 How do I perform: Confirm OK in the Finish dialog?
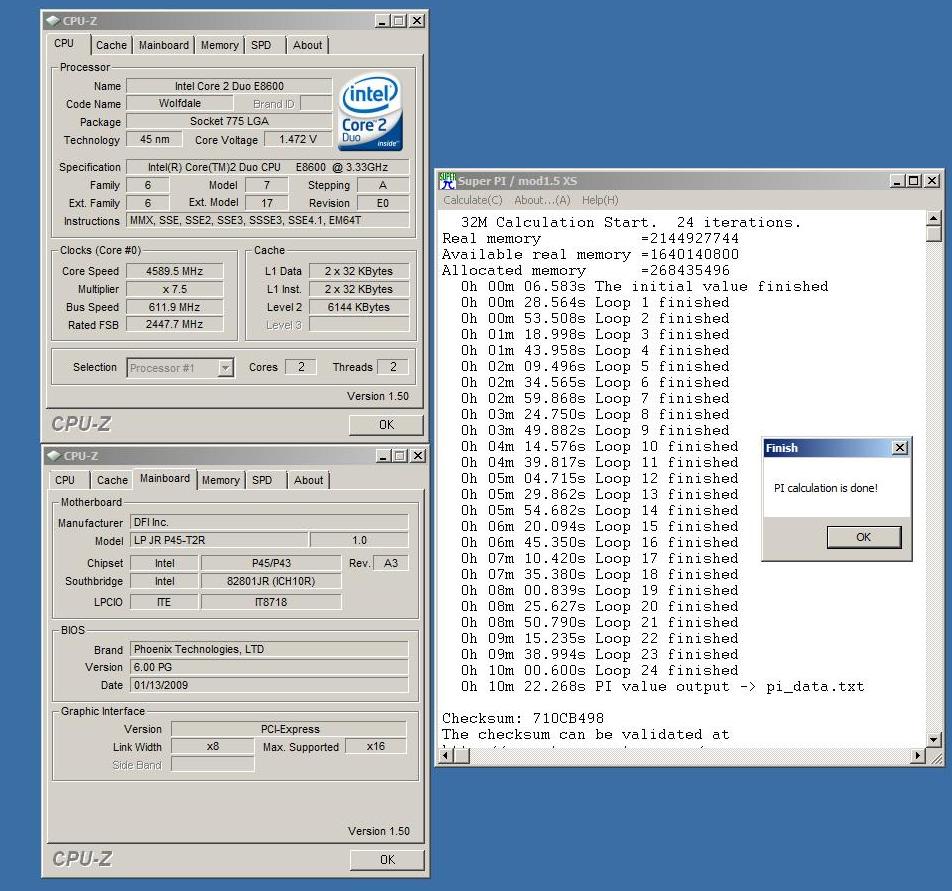(x=863, y=537)
